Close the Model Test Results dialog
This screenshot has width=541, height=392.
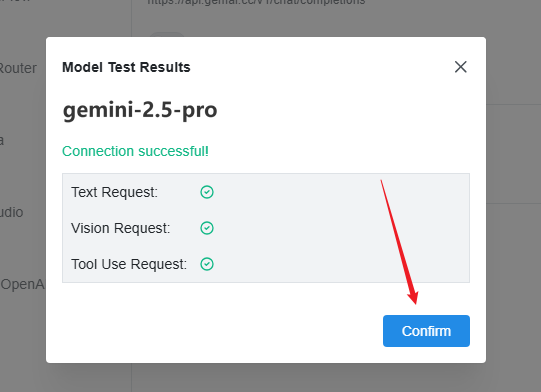pyautogui.click(x=461, y=67)
